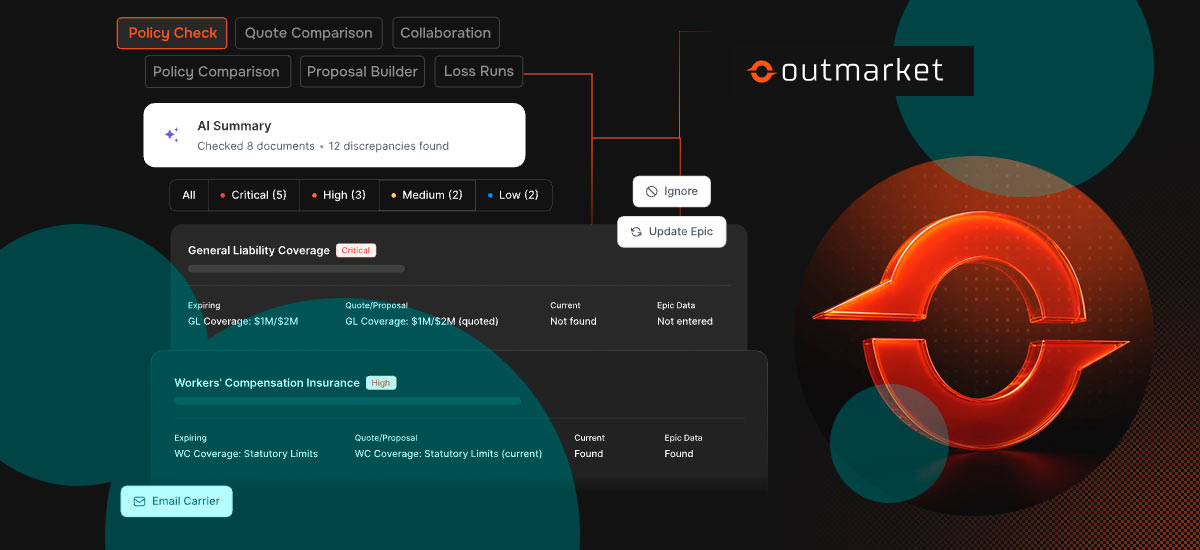Filter by Critical (5) discrepancies

pyautogui.click(x=254, y=195)
